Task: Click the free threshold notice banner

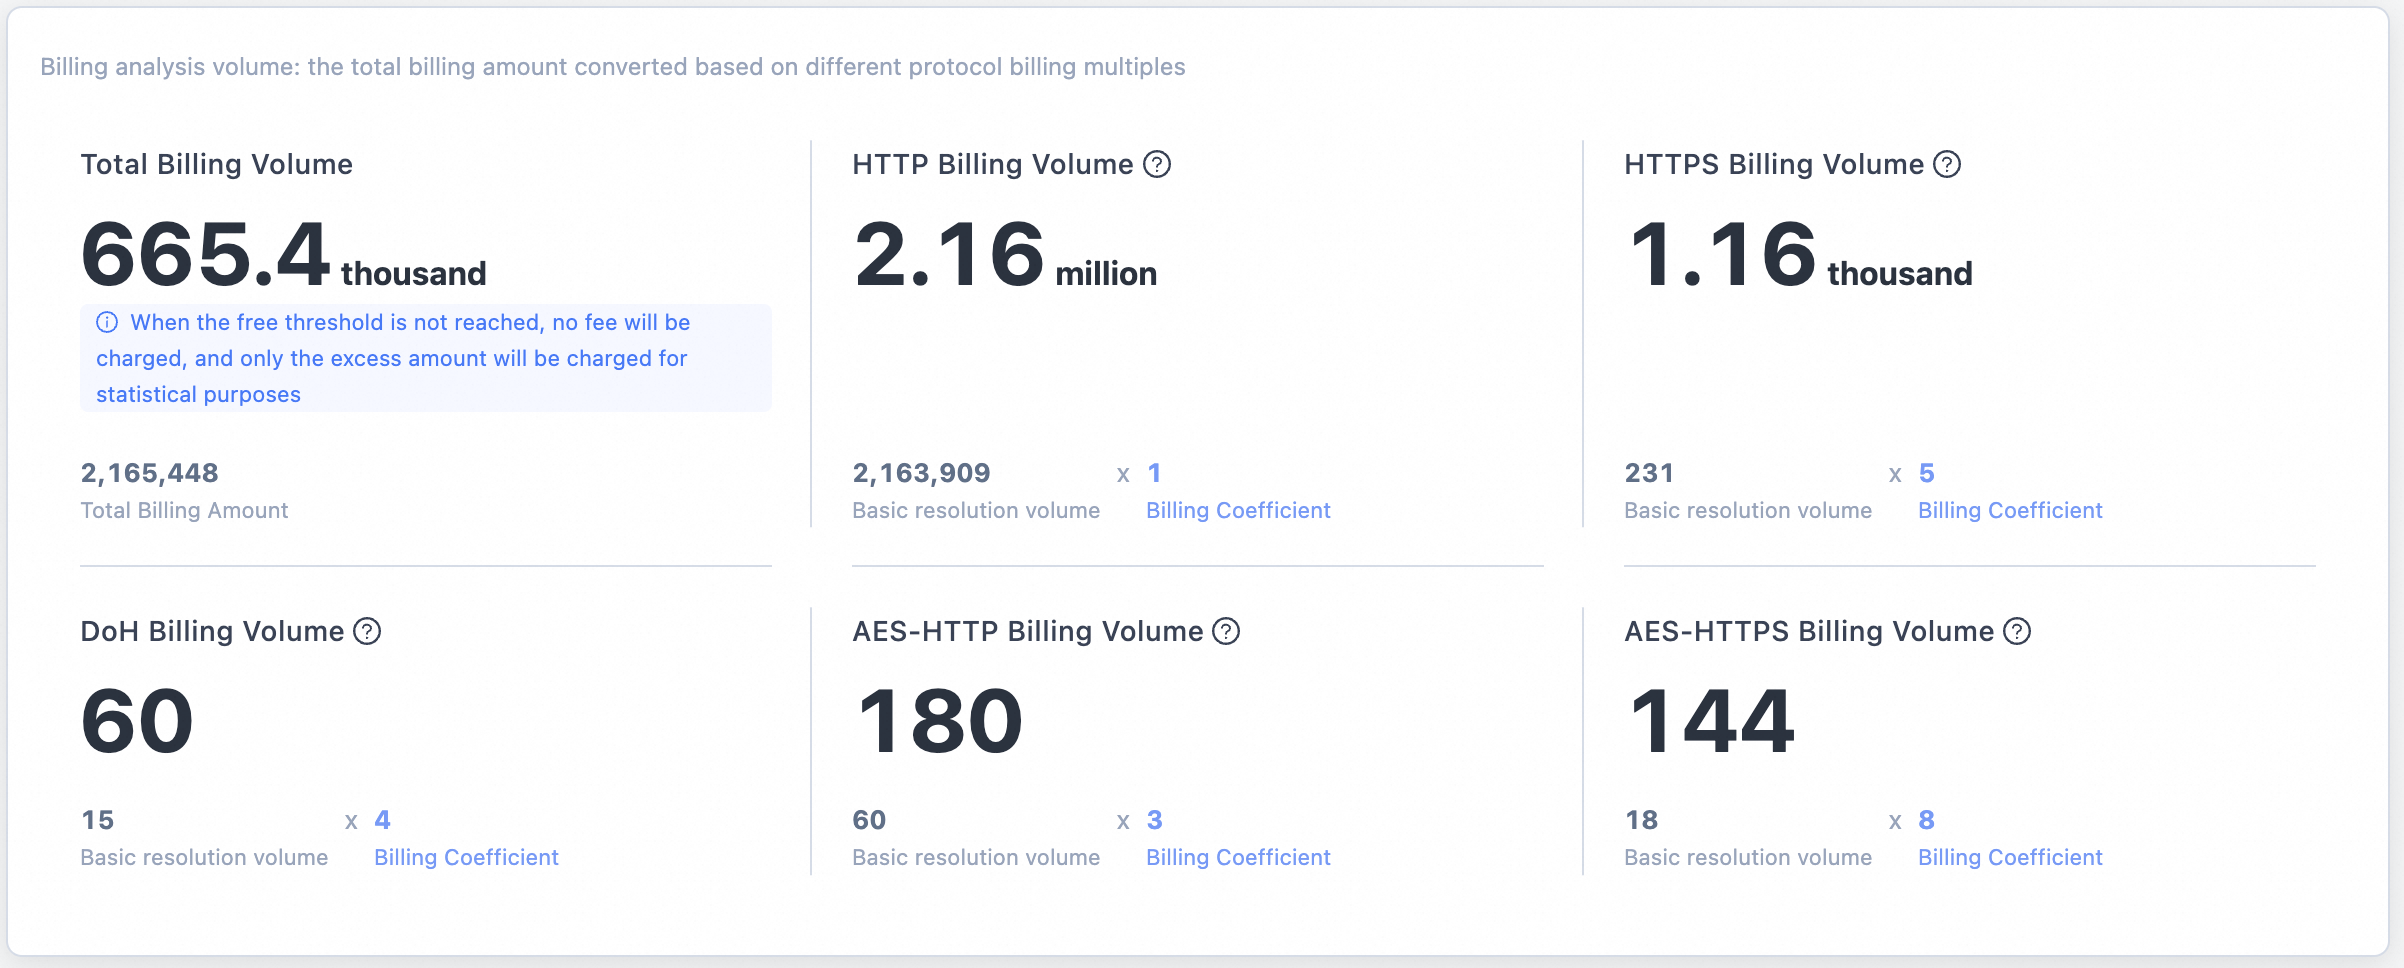Action: click(x=426, y=358)
